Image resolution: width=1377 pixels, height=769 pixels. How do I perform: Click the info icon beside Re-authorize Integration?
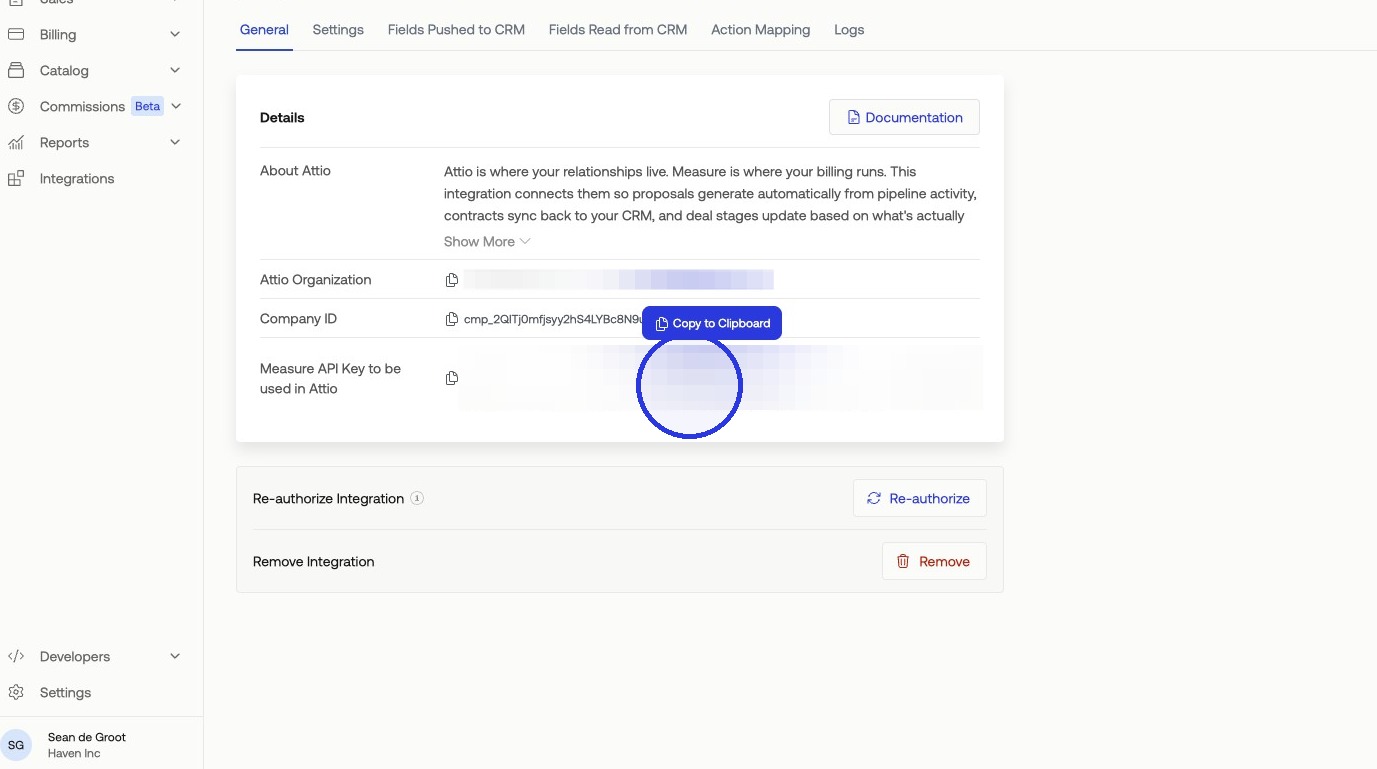point(417,498)
